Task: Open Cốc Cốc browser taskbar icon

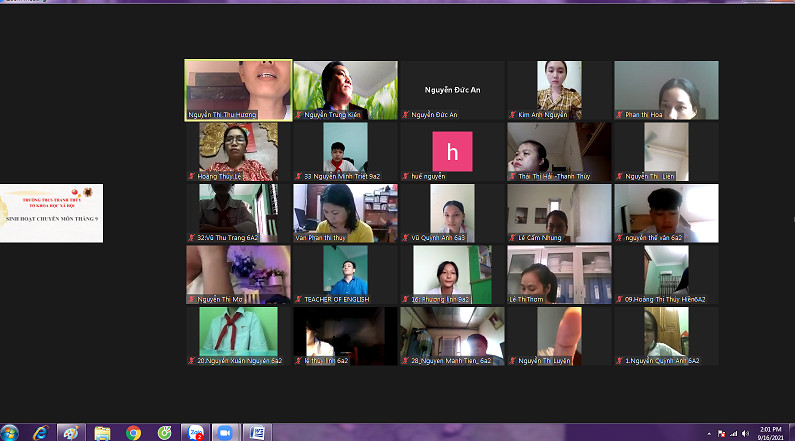Action: point(164,432)
